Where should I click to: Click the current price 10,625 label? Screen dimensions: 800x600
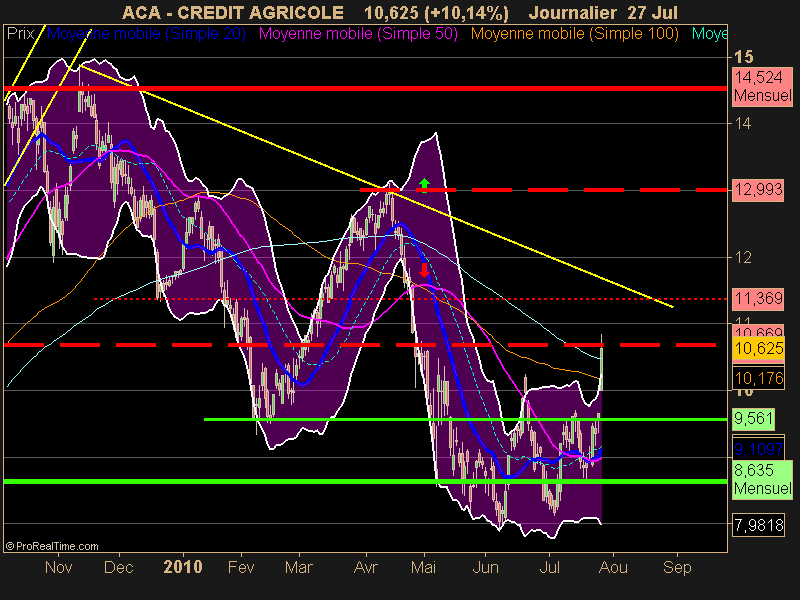pos(759,348)
